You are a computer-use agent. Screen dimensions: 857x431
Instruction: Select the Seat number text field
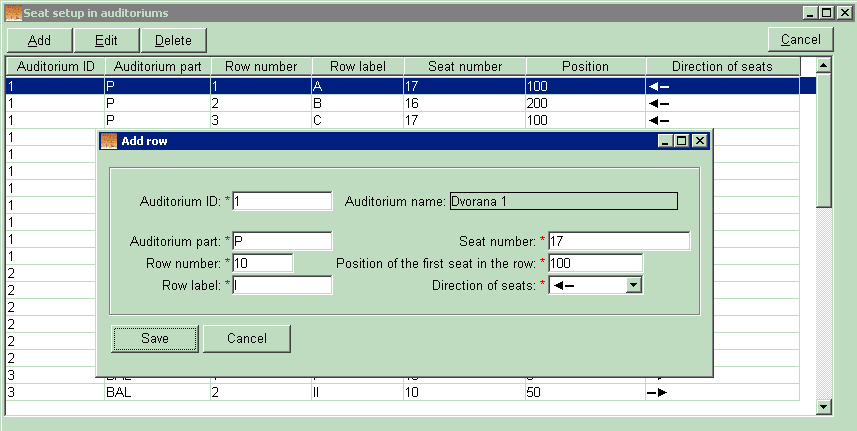pyautogui.click(x=619, y=241)
